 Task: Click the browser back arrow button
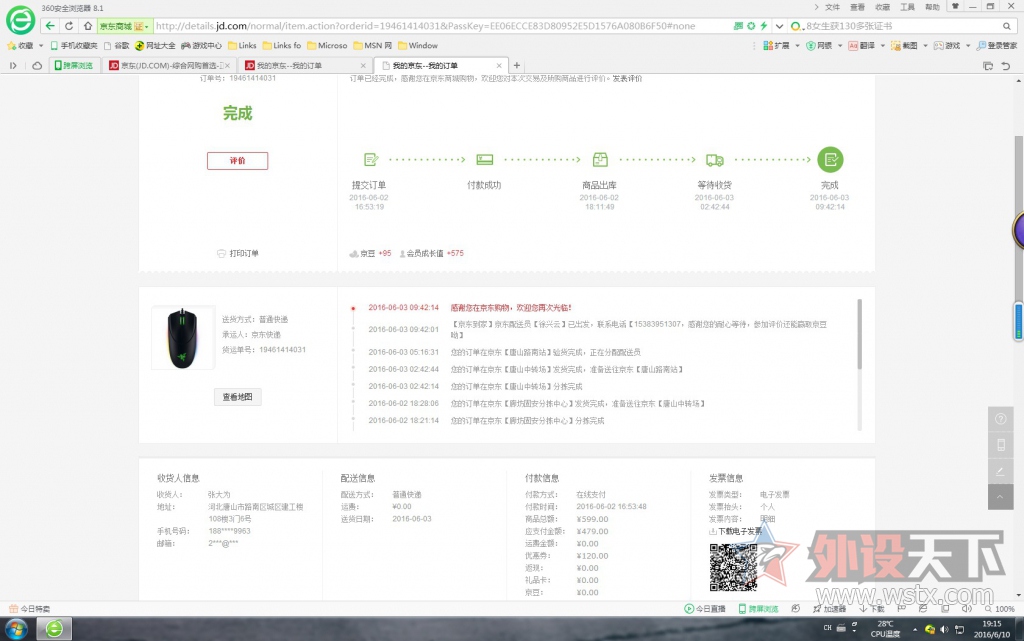point(50,25)
